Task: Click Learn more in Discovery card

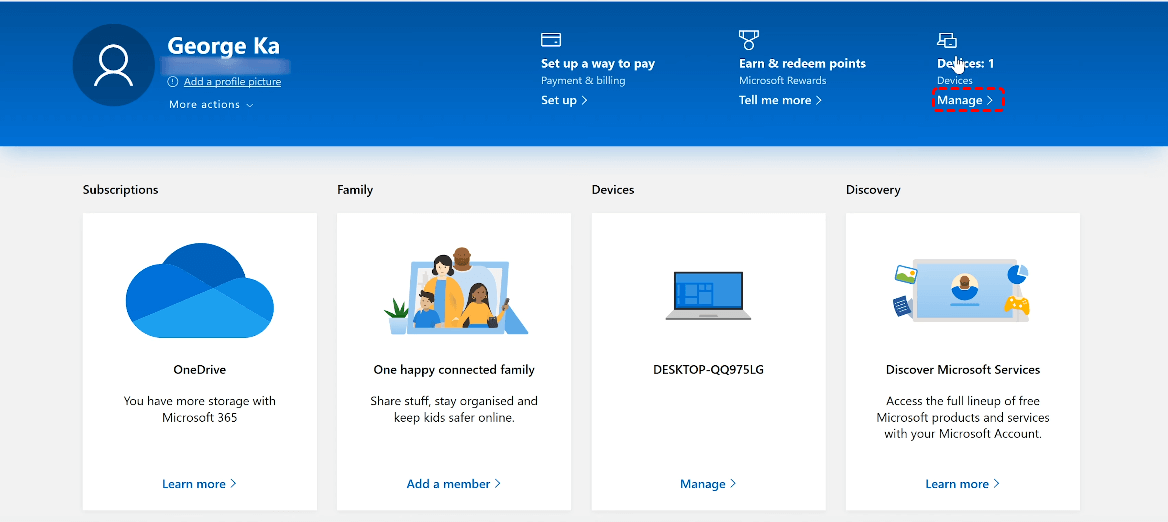Action: click(962, 484)
